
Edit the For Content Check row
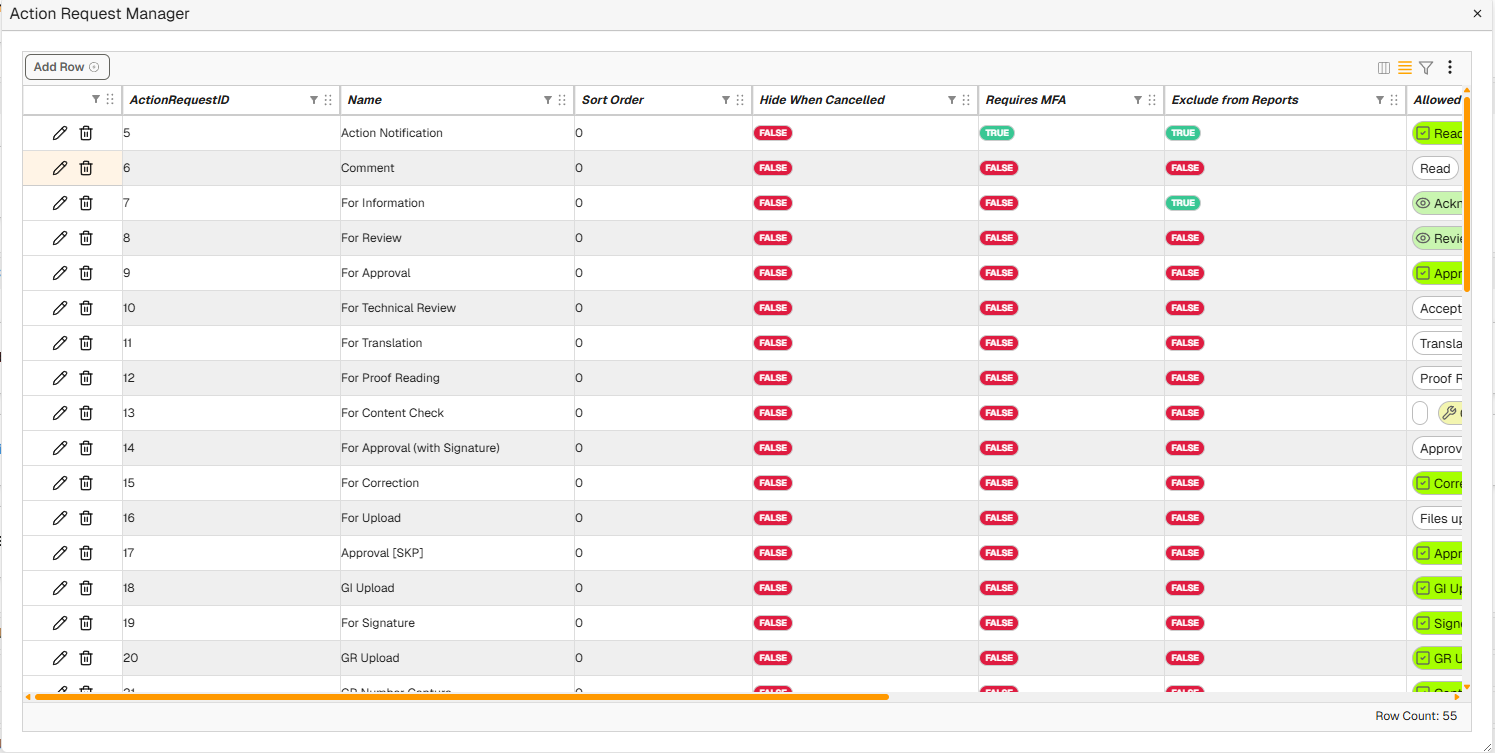(60, 413)
